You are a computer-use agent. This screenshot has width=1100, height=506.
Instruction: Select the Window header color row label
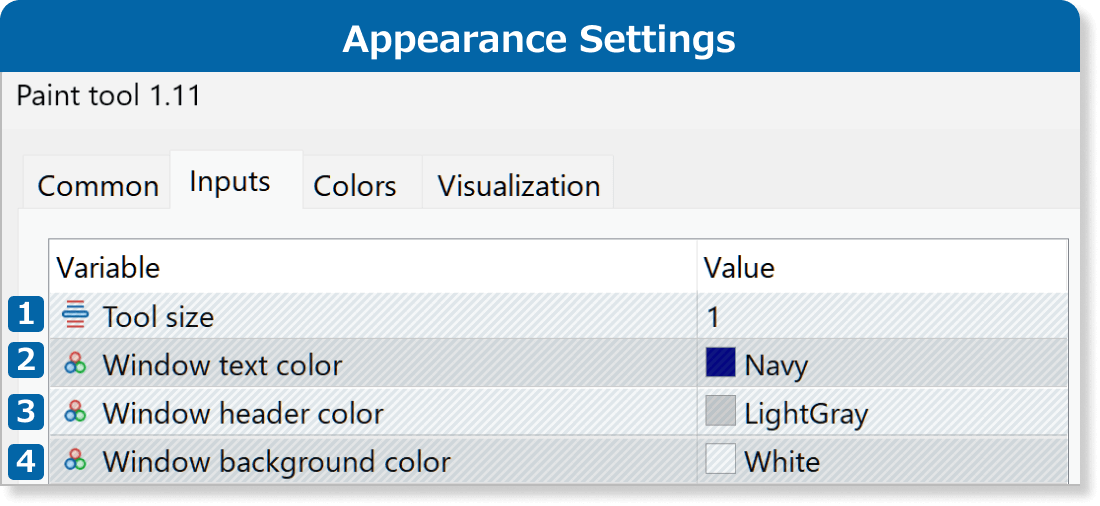[x=243, y=413]
